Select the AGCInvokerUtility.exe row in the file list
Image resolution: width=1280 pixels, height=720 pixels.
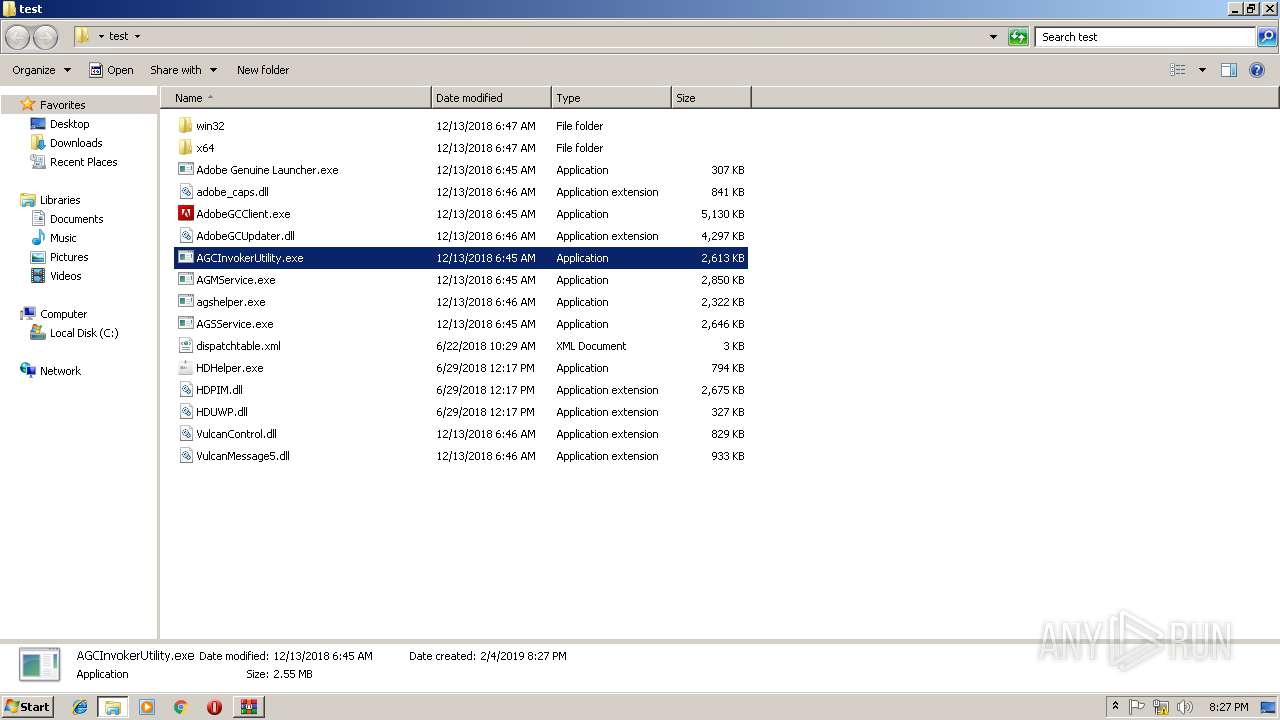click(x=461, y=258)
